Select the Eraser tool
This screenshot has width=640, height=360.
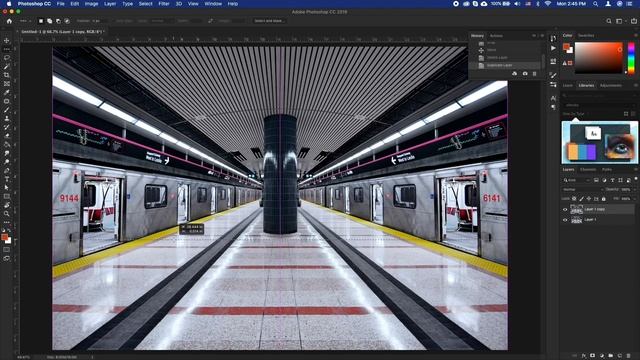[x=7, y=136]
